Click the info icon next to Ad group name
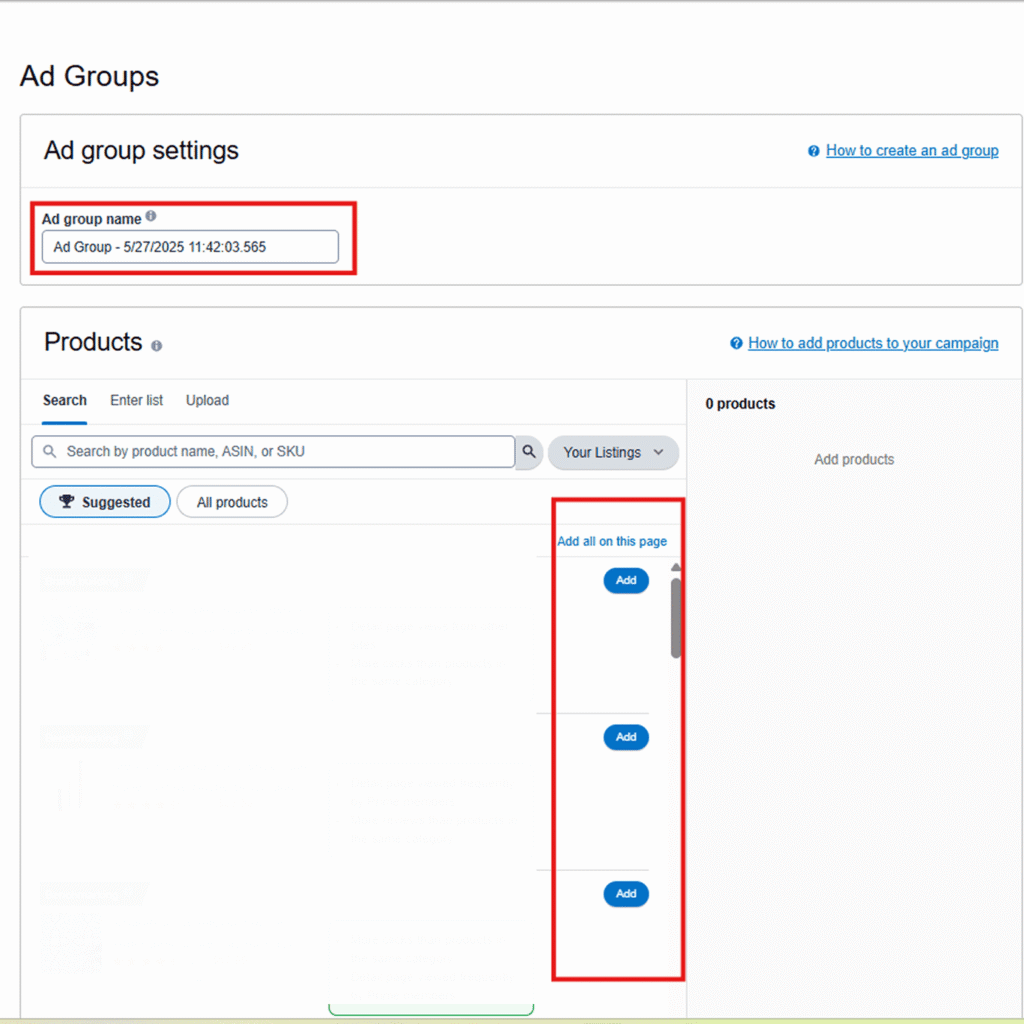The height and width of the screenshot is (1024, 1024). click(150, 214)
